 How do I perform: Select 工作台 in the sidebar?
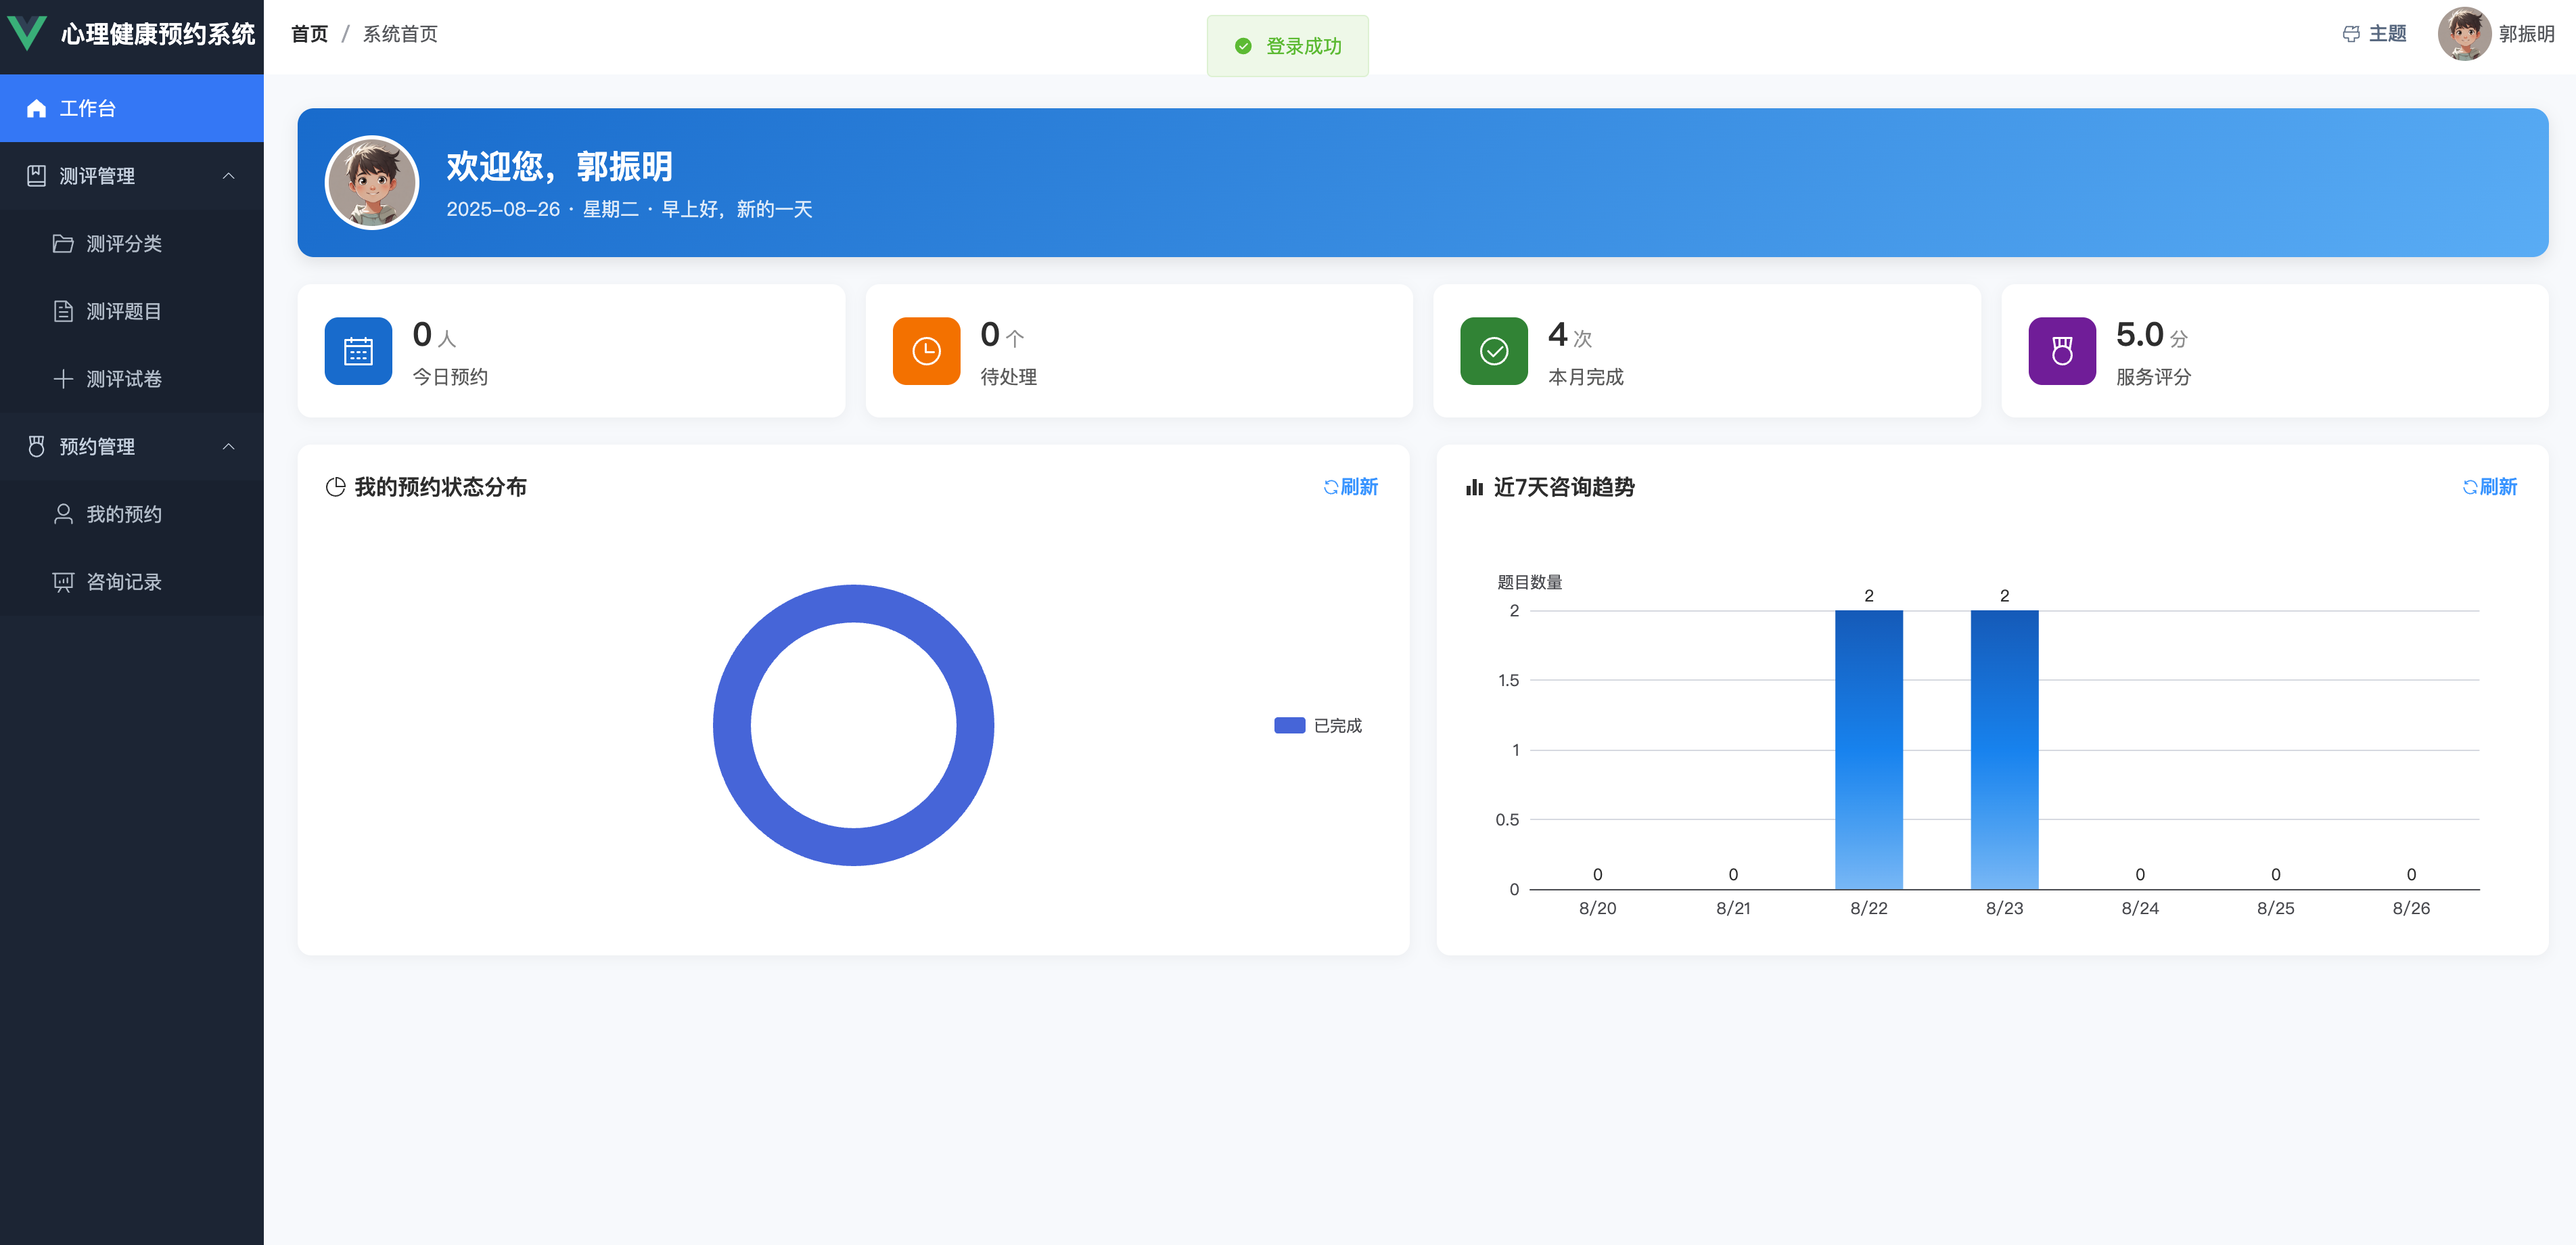tap(88, 108)
